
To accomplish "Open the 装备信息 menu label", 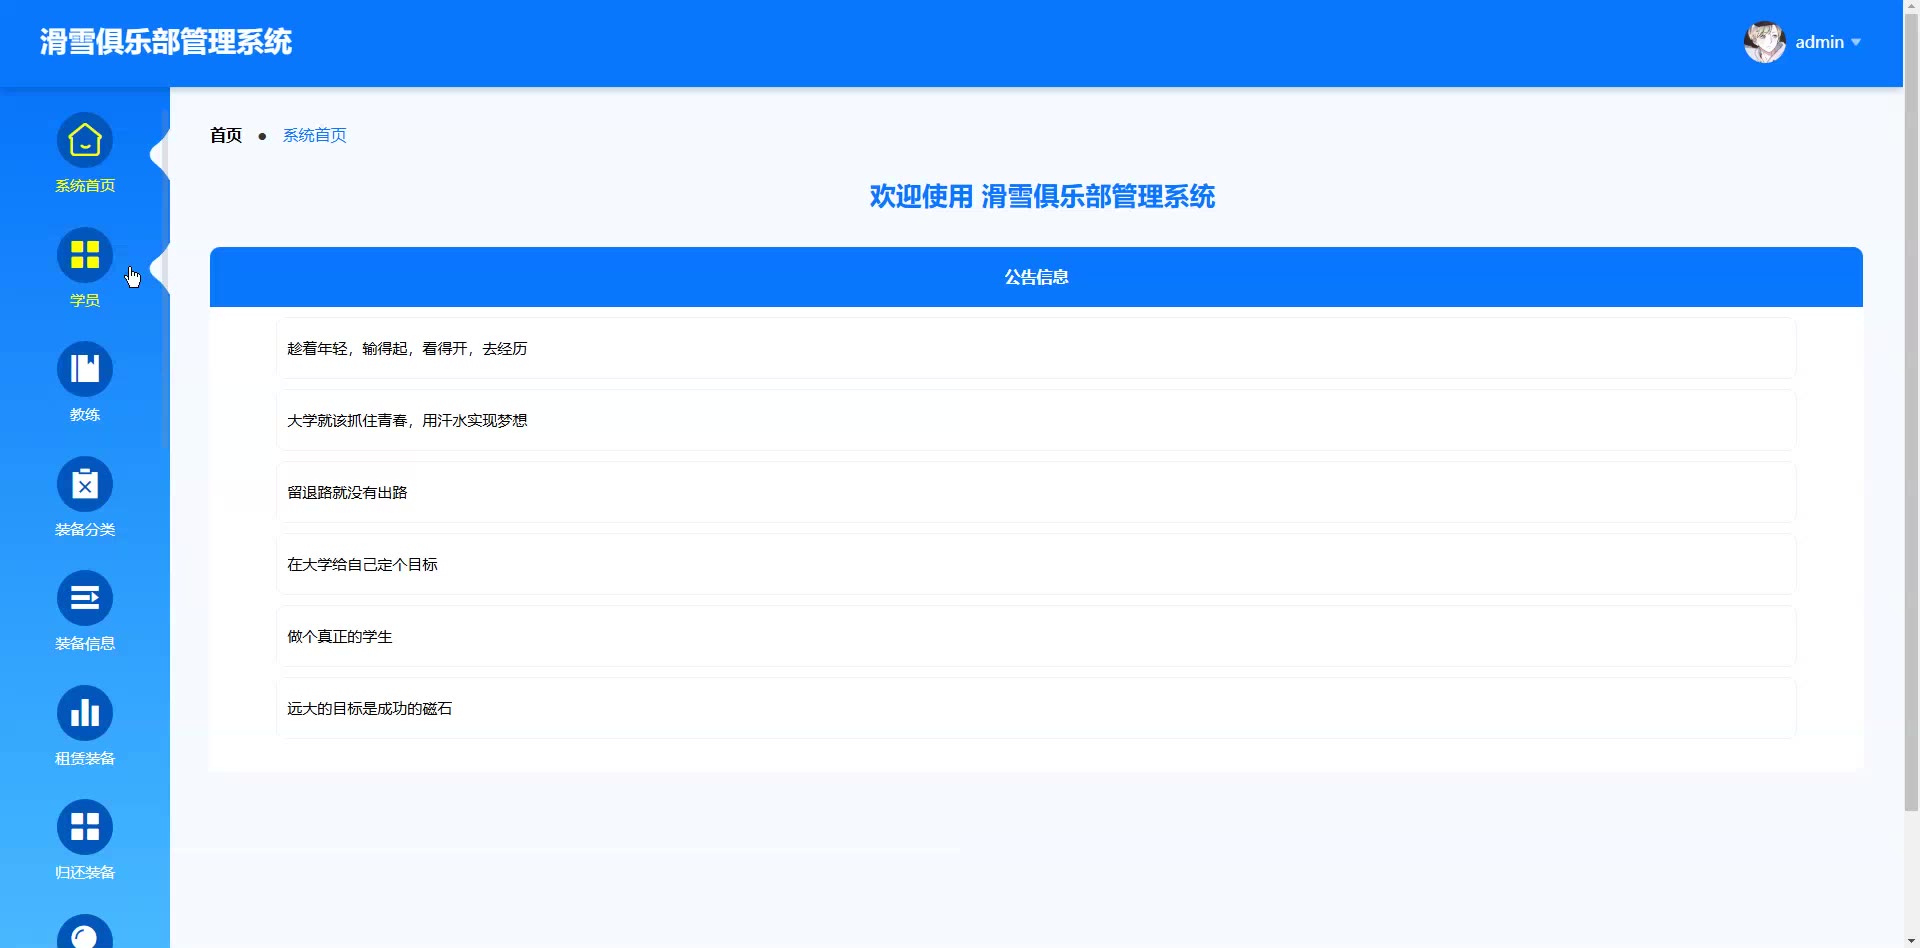I will pyautogui.click(x=85, y=643).
